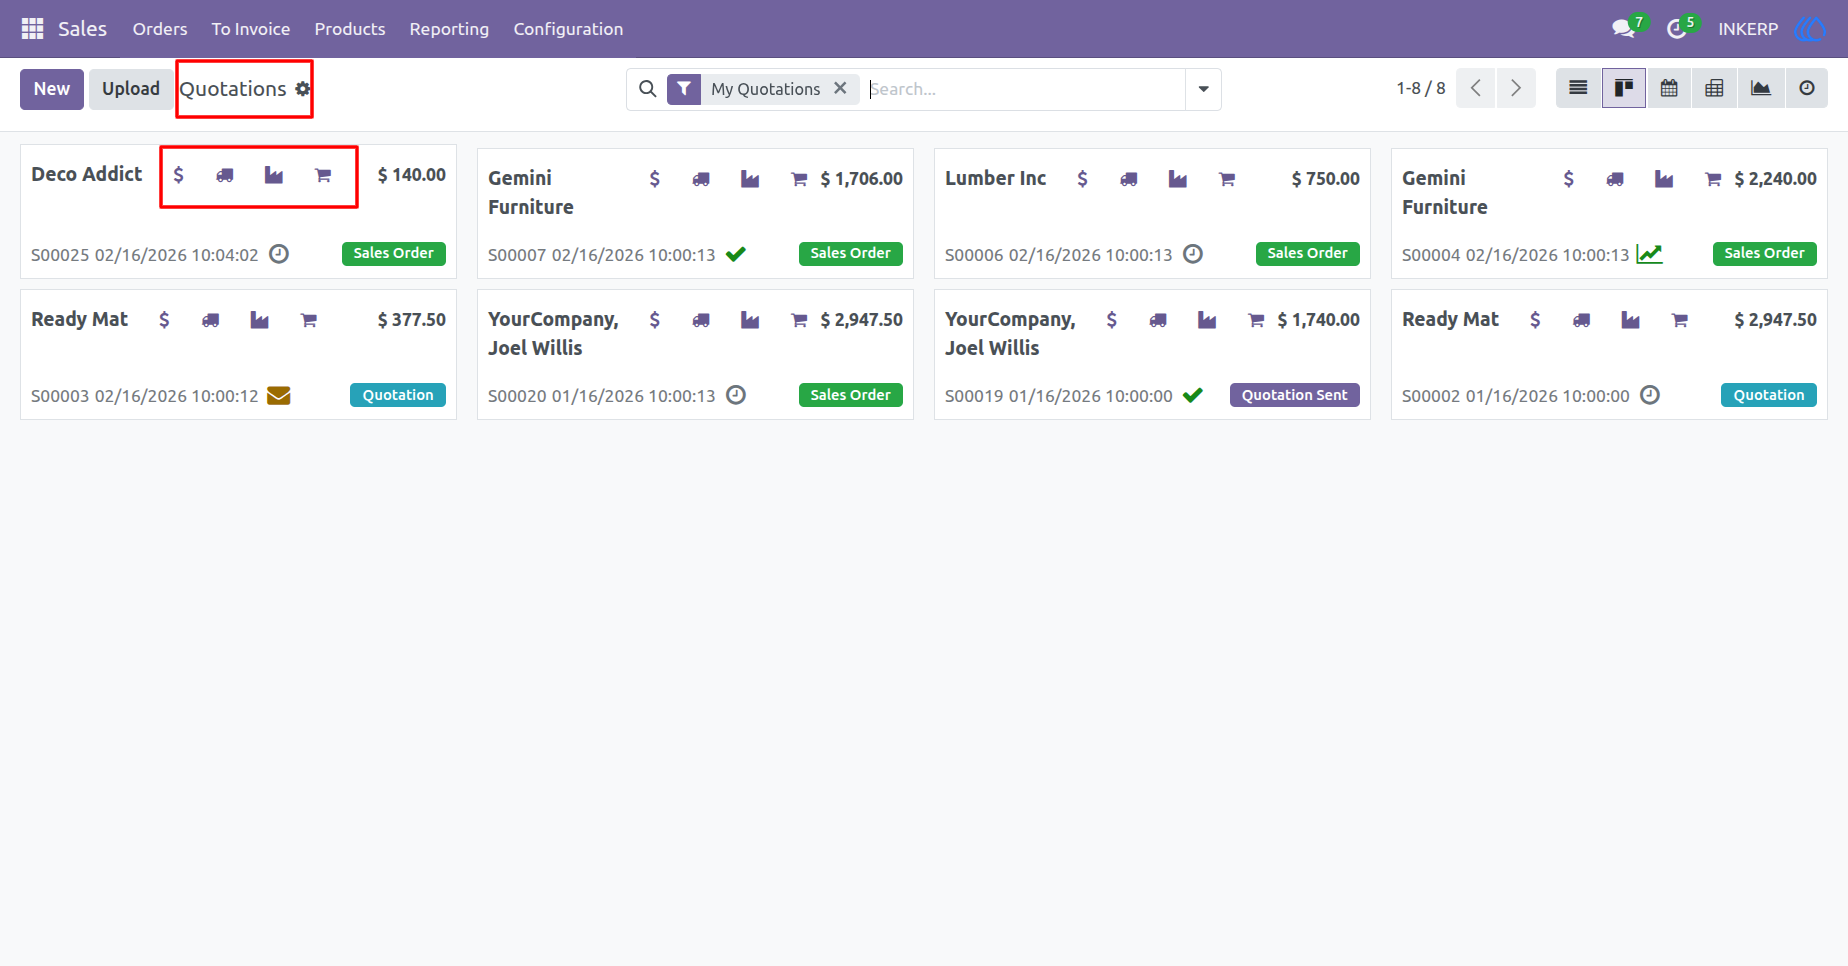Click the $ 2,240.00 amount

click(1775, 179)
